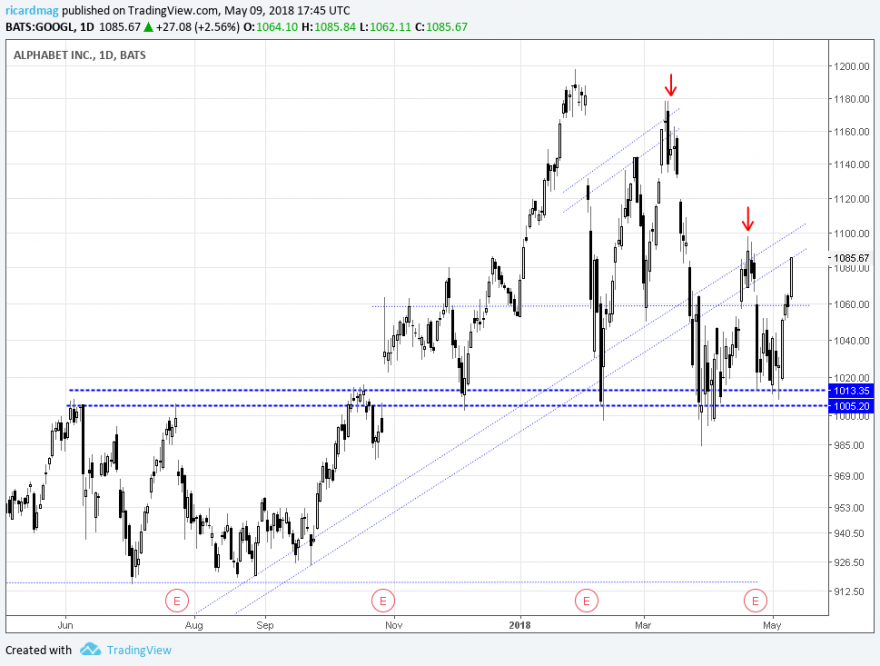The height and width of the screenshot is (666, 880).
Task: Click the 940.50 price axis label
Action: click(850, 534)
